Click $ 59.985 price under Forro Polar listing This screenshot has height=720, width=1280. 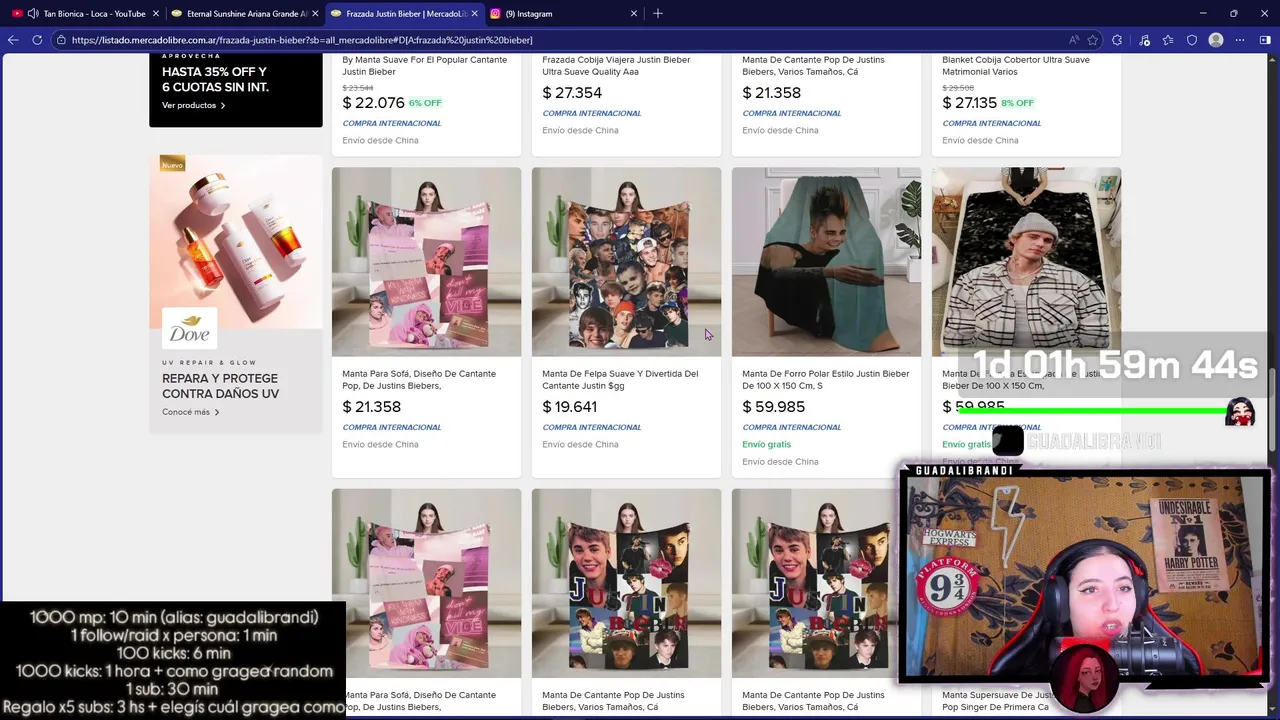(x=773, y=407)
